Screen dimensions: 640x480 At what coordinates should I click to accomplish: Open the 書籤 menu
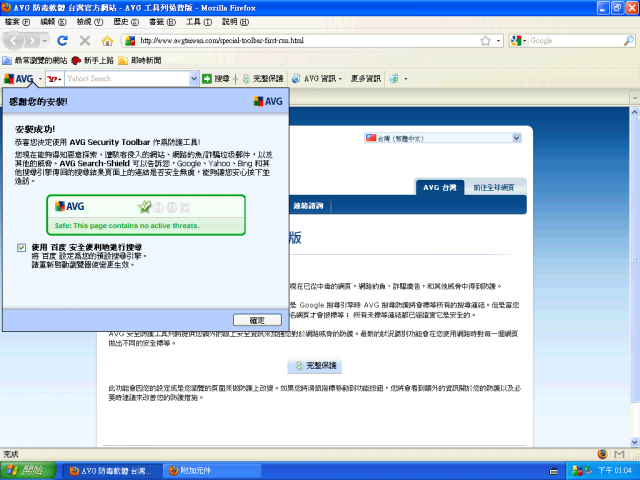click(162, 22)
